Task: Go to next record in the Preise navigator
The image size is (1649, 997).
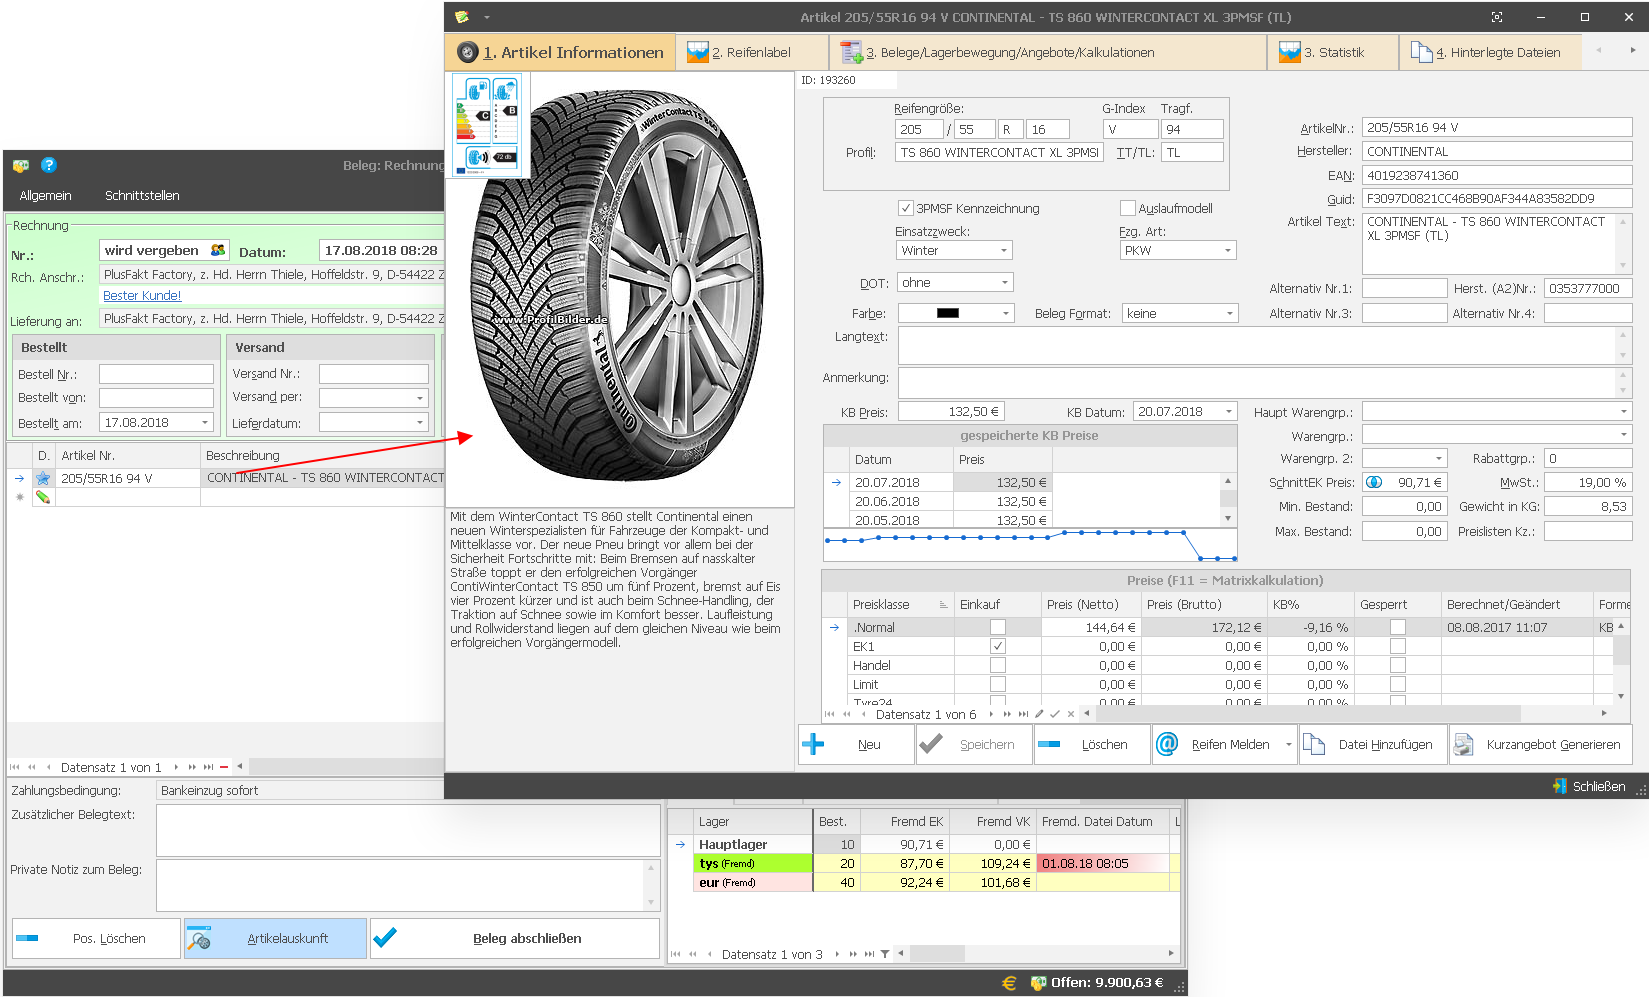Action: click(x=991, y=714)
